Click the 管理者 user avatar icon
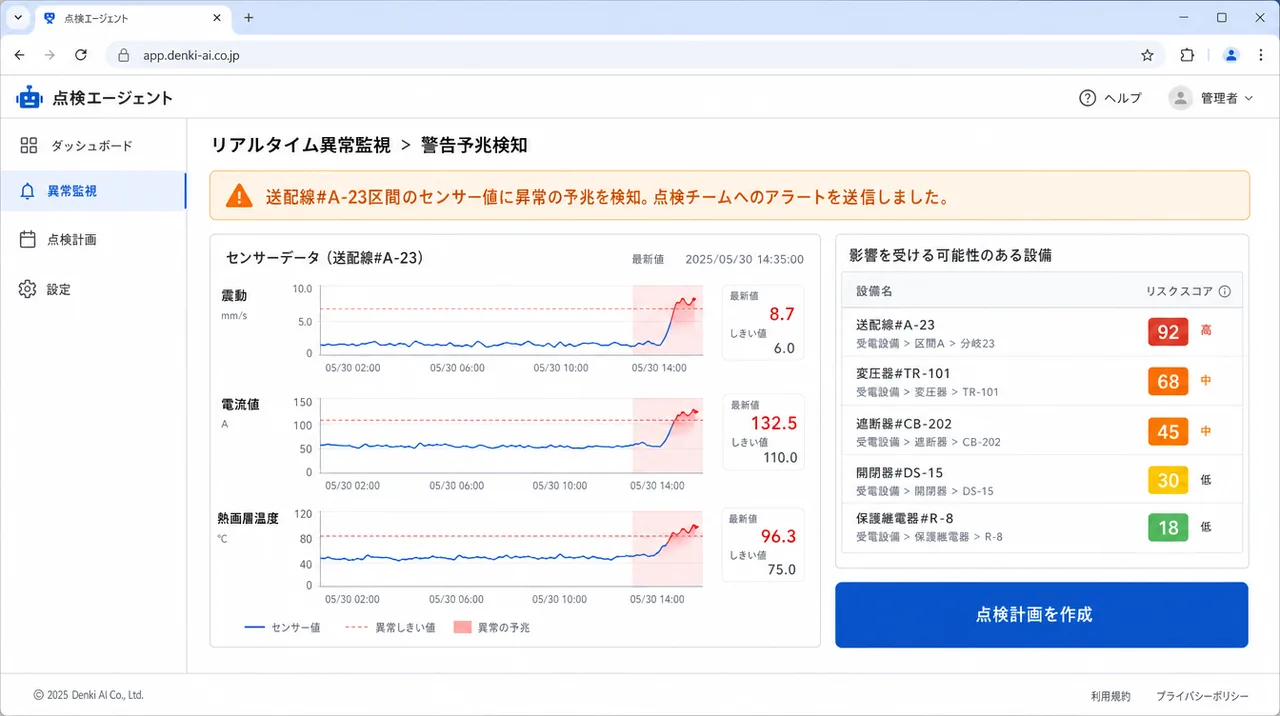The width and height of the screenshot is (1280, 716). (x=1181, y=98)
